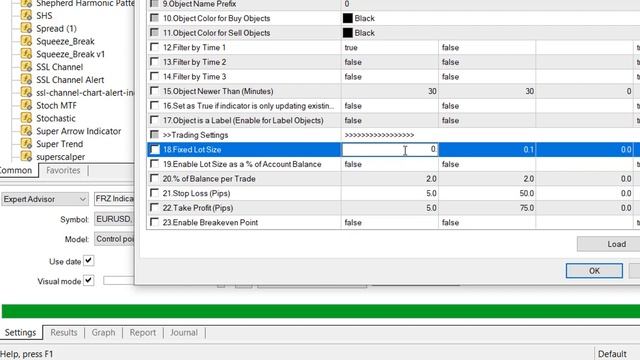Viewport: 640px width, 360px height.
Task: Switch to the Favorites tab
Action: click(x=63, y=171)
